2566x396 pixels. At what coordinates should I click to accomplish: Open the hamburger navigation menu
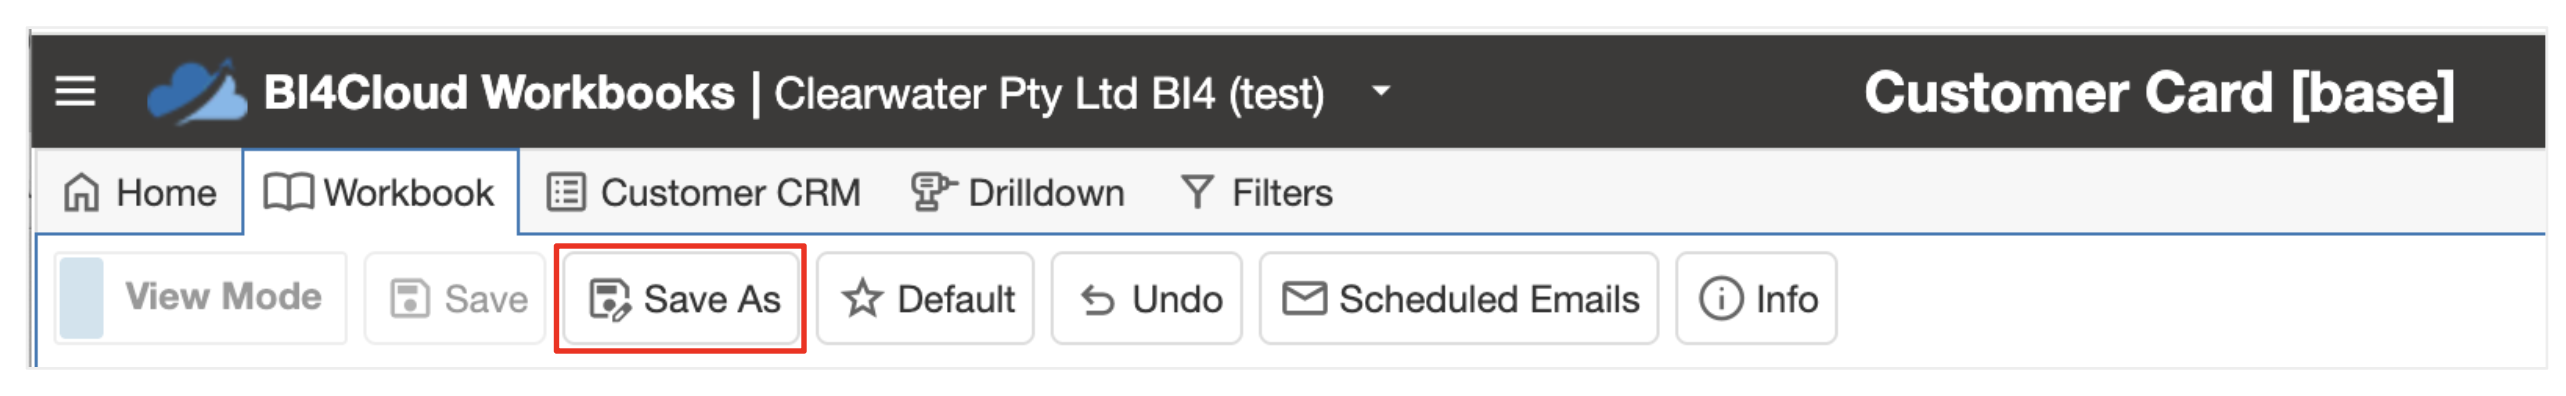tap(75, 92)
